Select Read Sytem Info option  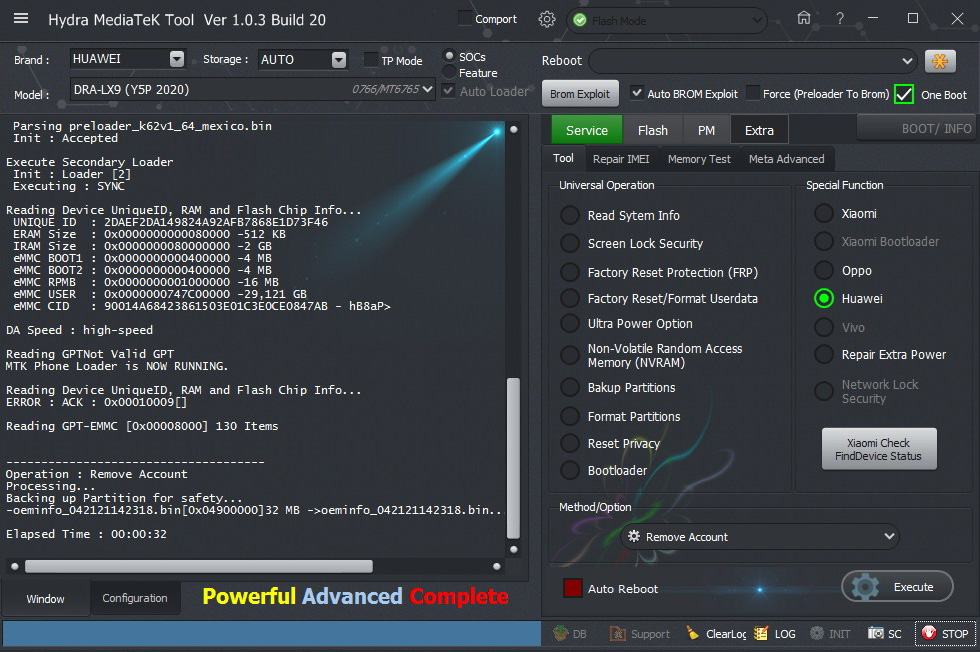[569, 215]
